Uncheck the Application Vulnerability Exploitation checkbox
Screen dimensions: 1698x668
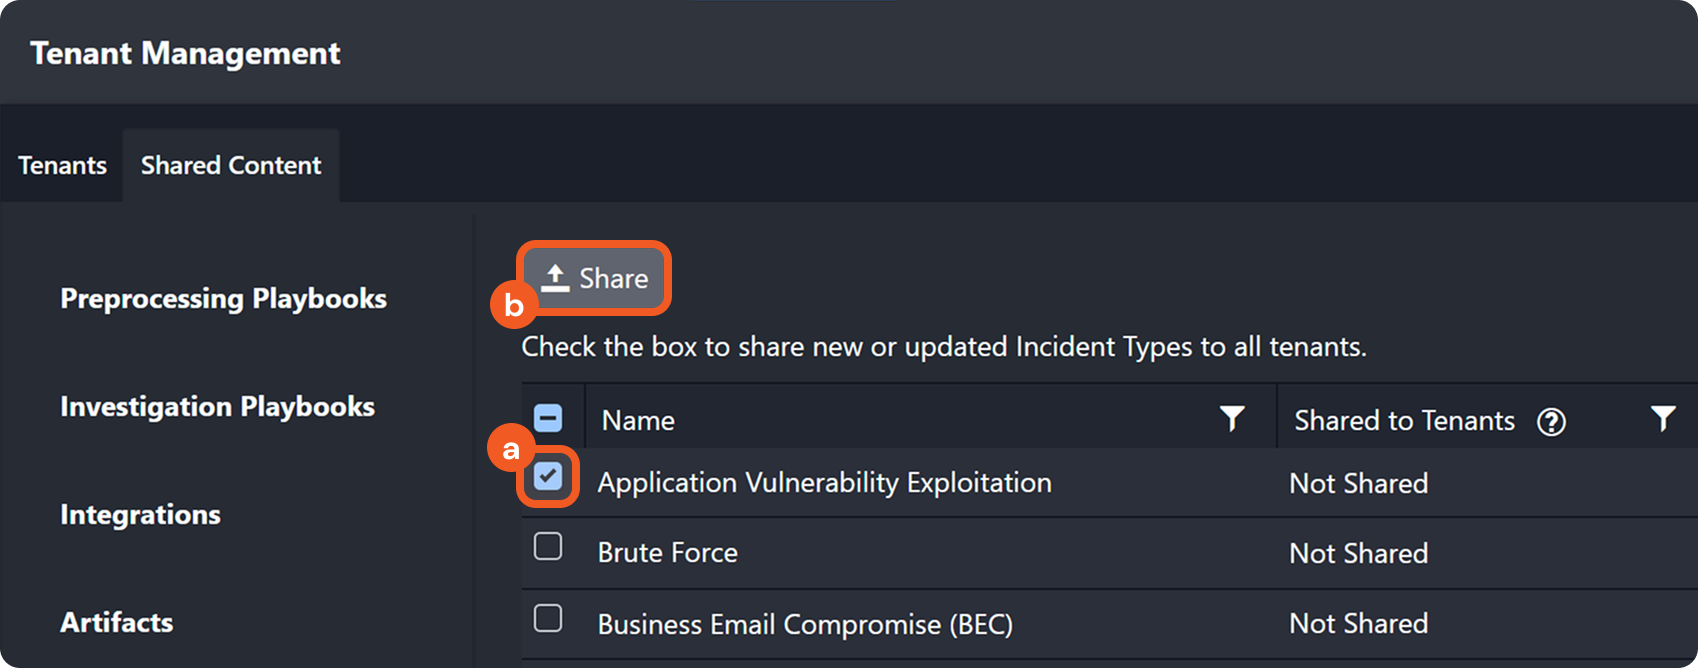[548, 476]
